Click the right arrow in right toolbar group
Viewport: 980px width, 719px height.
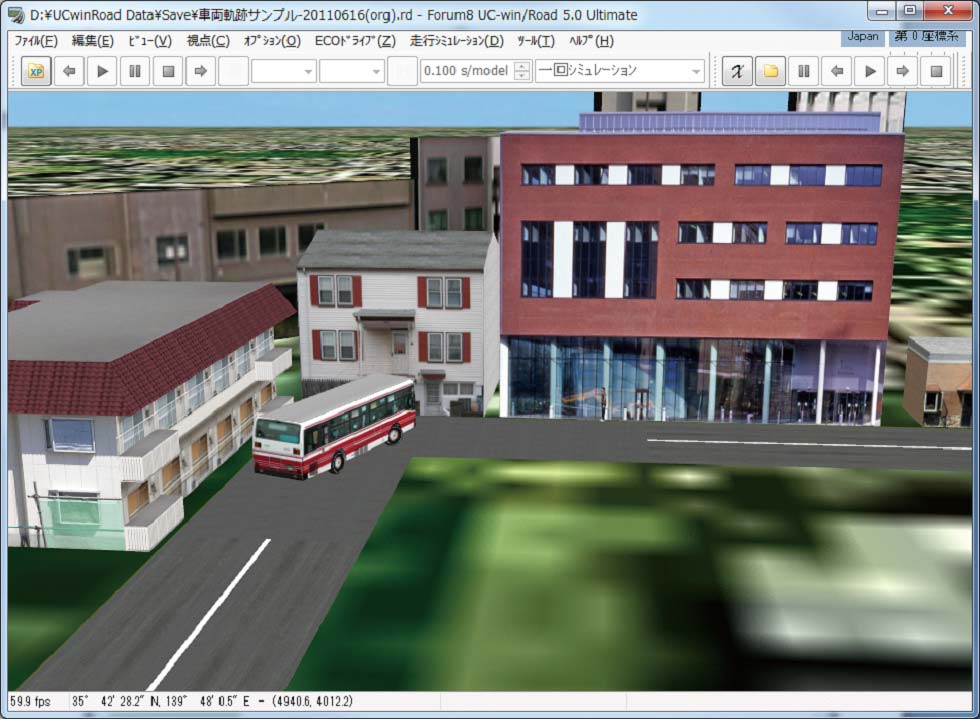[902, 71]
